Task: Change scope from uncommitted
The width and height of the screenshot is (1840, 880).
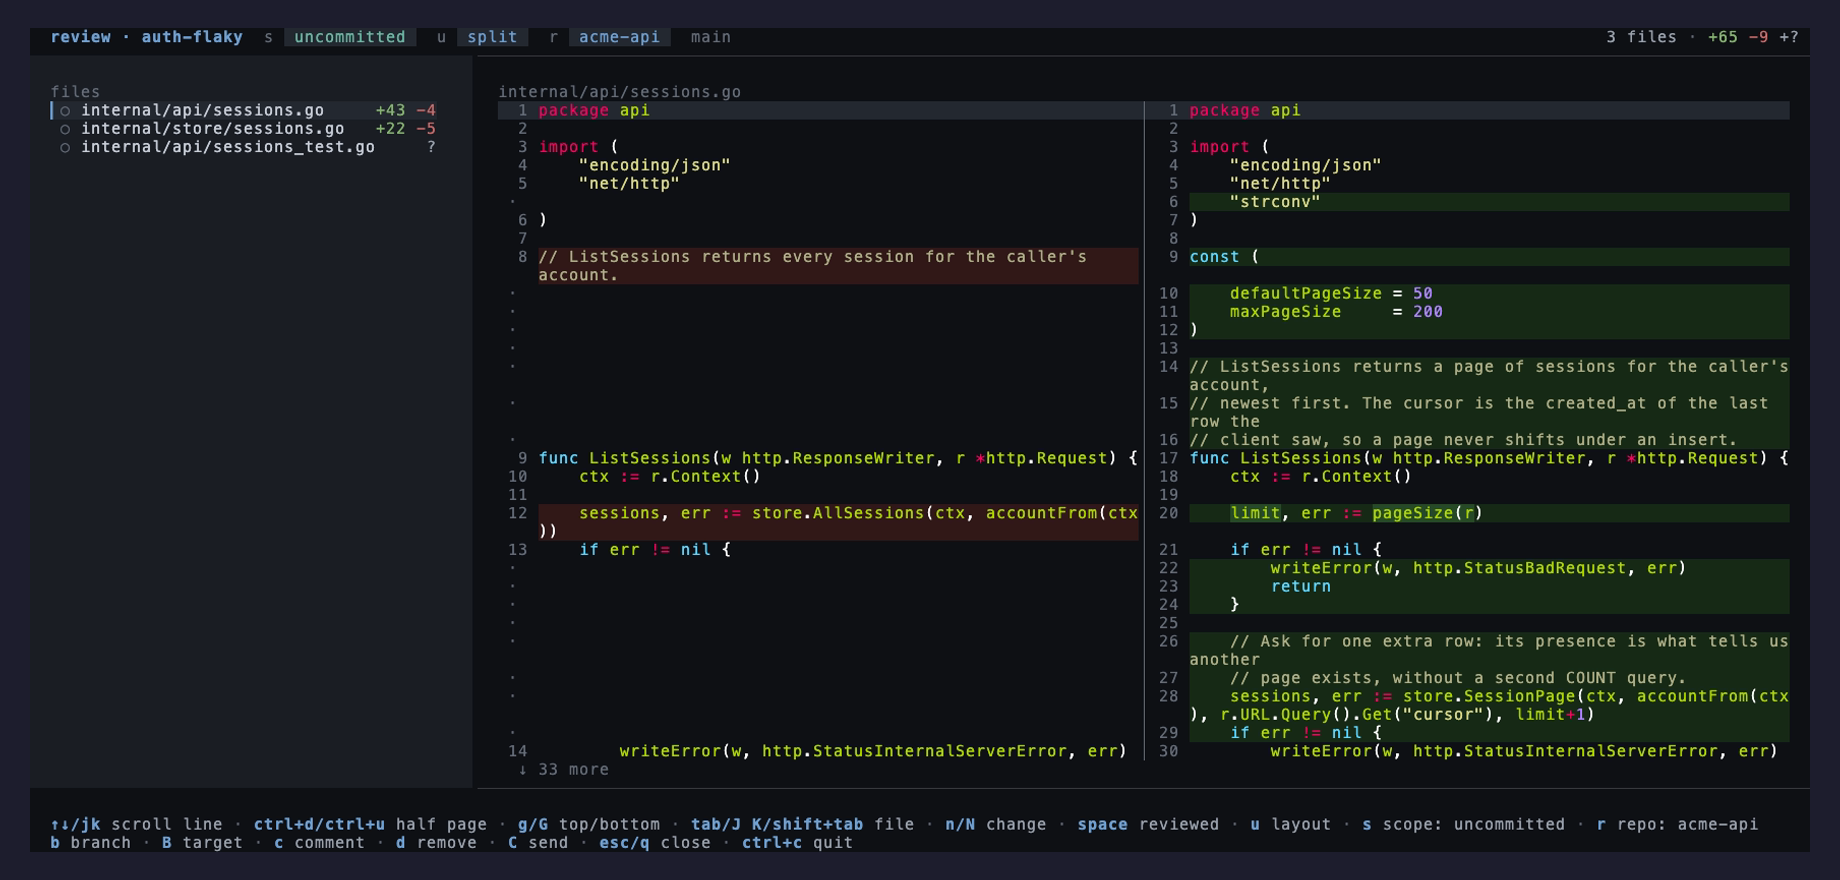Action: point(349,37)
